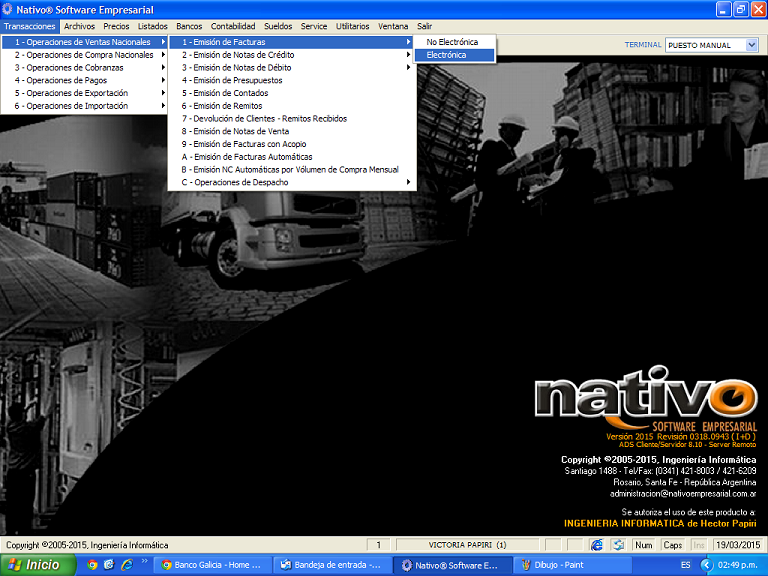Click the Internet Explorer quick launch icon
Screen dimensions: 768x576
tap(126, 565)
